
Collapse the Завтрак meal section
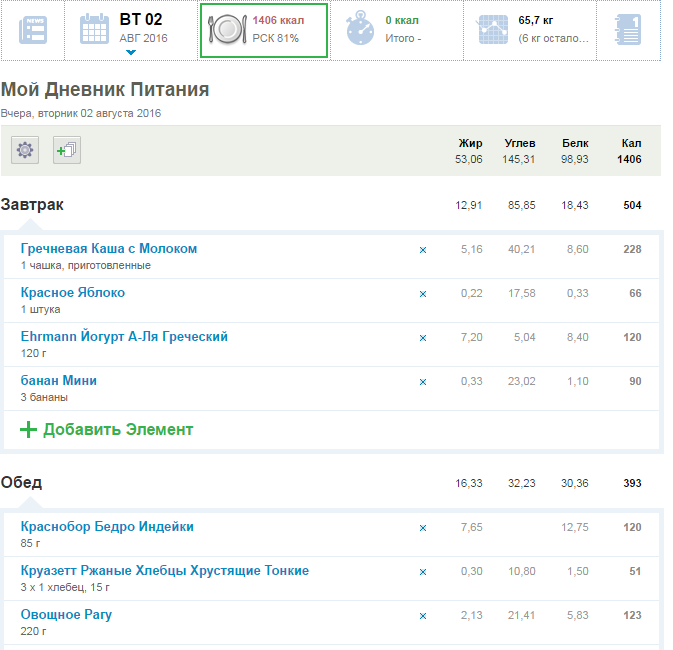click(x=32, y=205)
